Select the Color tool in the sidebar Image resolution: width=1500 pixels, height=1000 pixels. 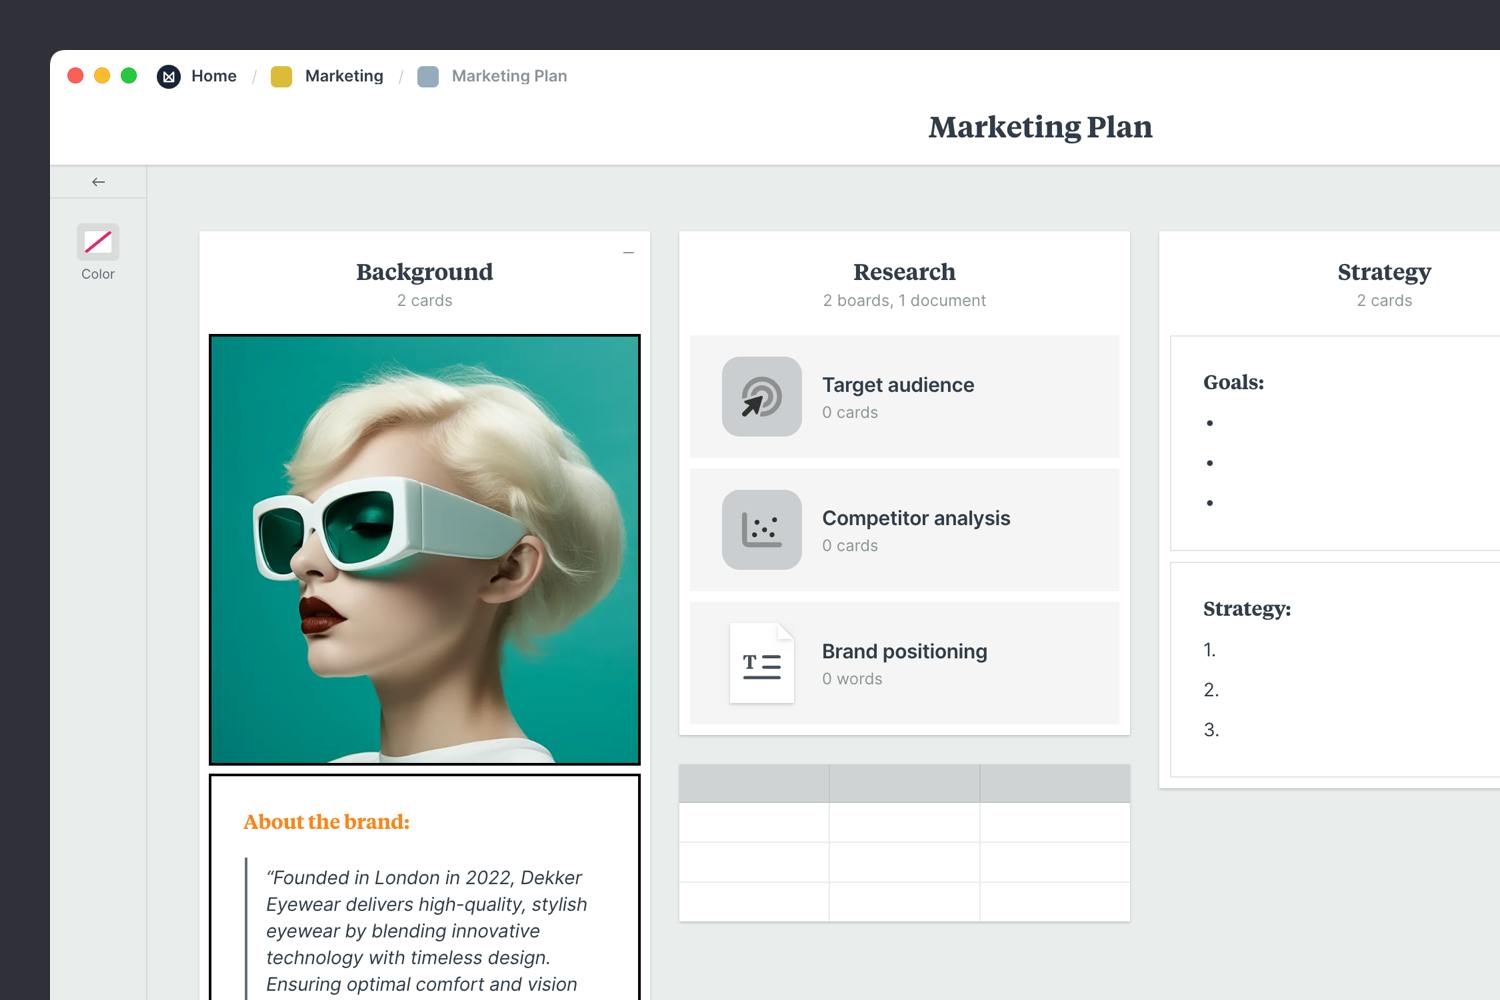pyautogui.click(x=97, y=250)
